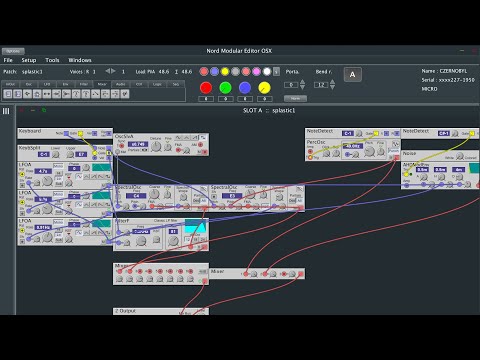The image size is (480, 360).
Task: Open the File menu
Action: pyautogui.click(x=8, y=60)
